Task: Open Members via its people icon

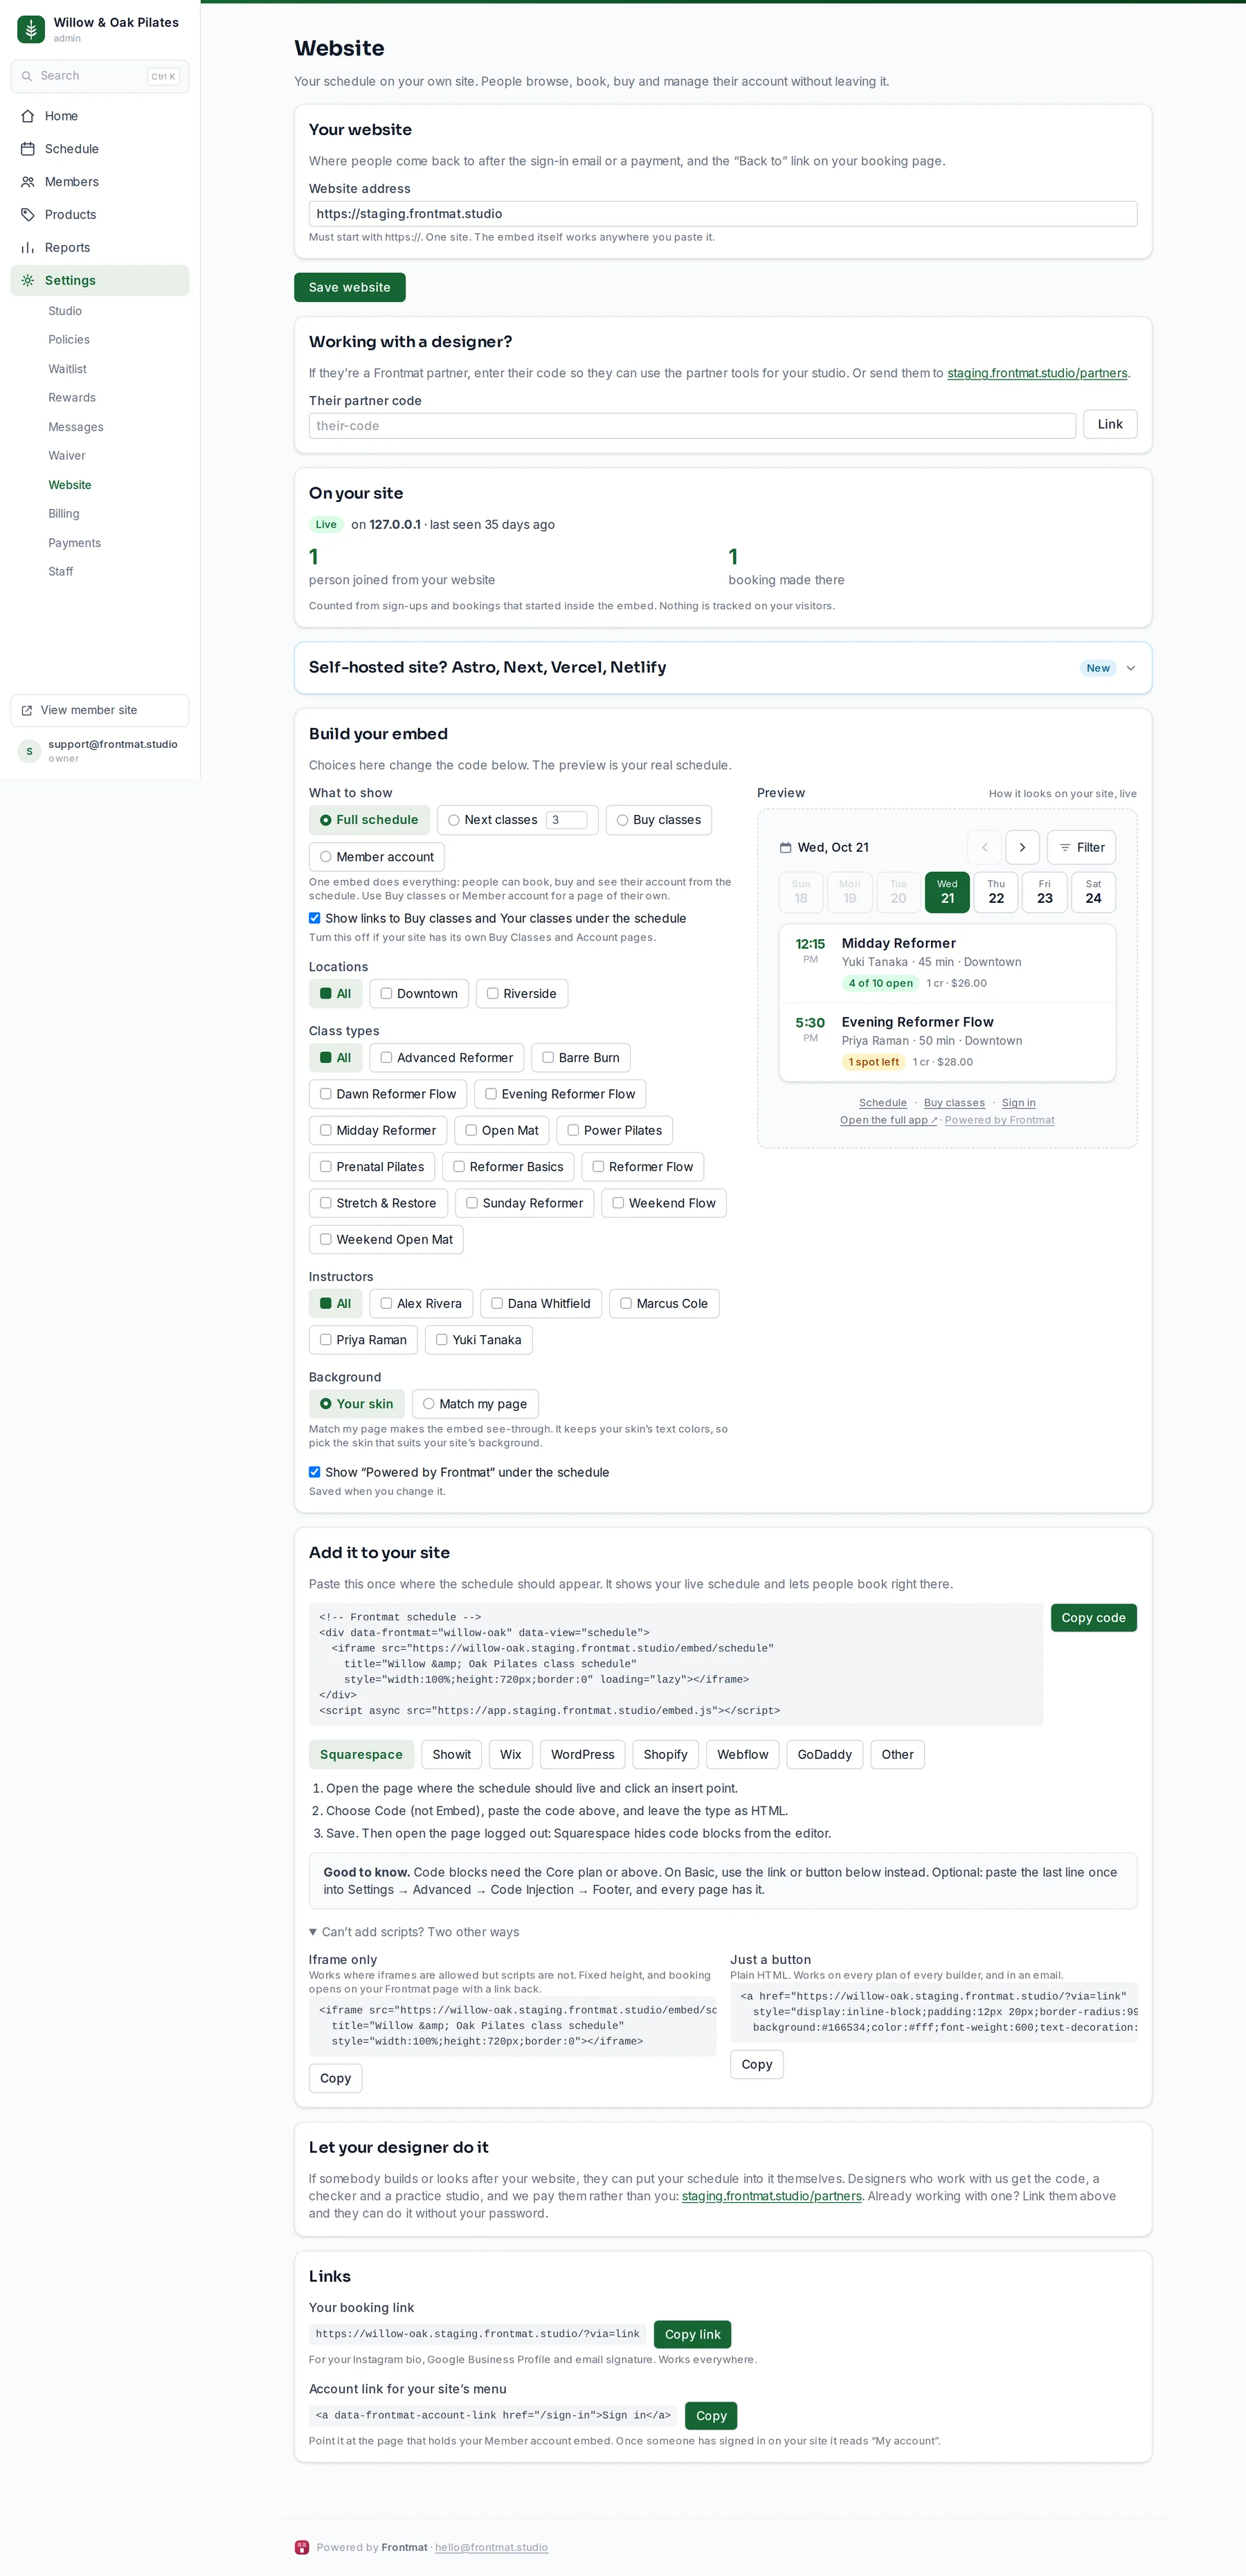Action: coord(28,182)
